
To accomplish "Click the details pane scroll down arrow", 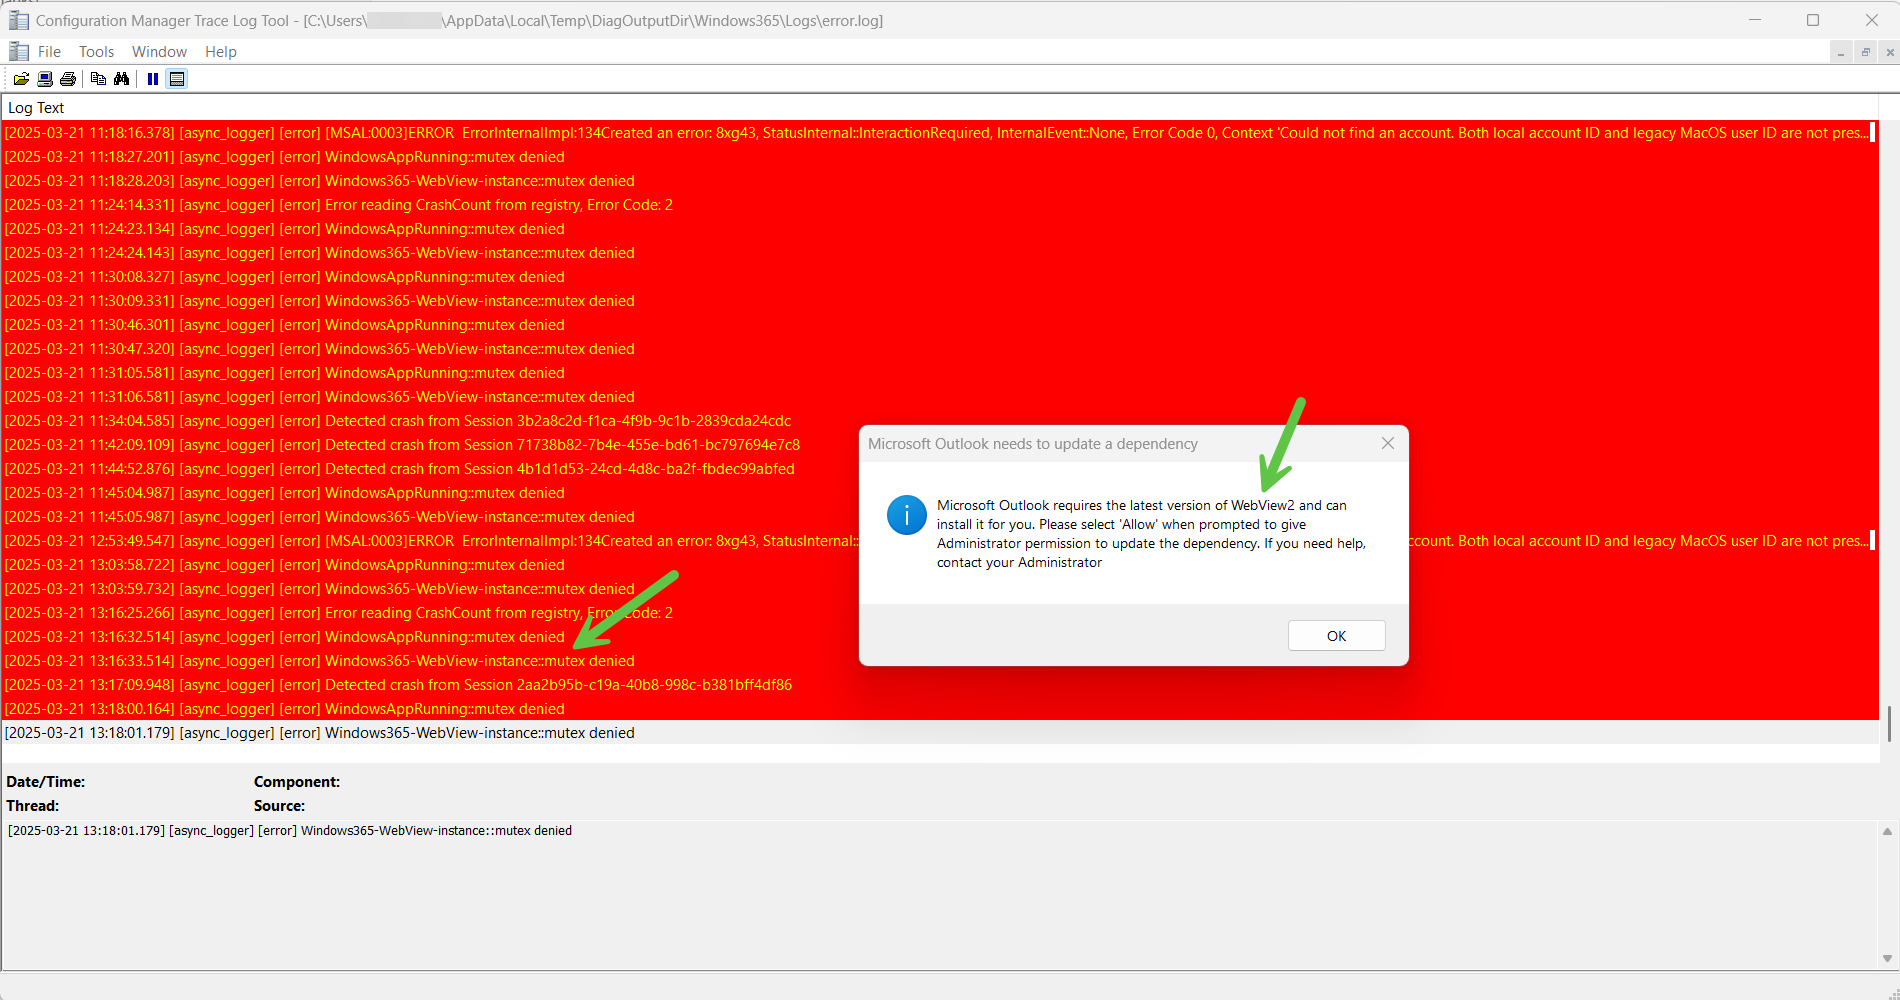I will 1887,958.
